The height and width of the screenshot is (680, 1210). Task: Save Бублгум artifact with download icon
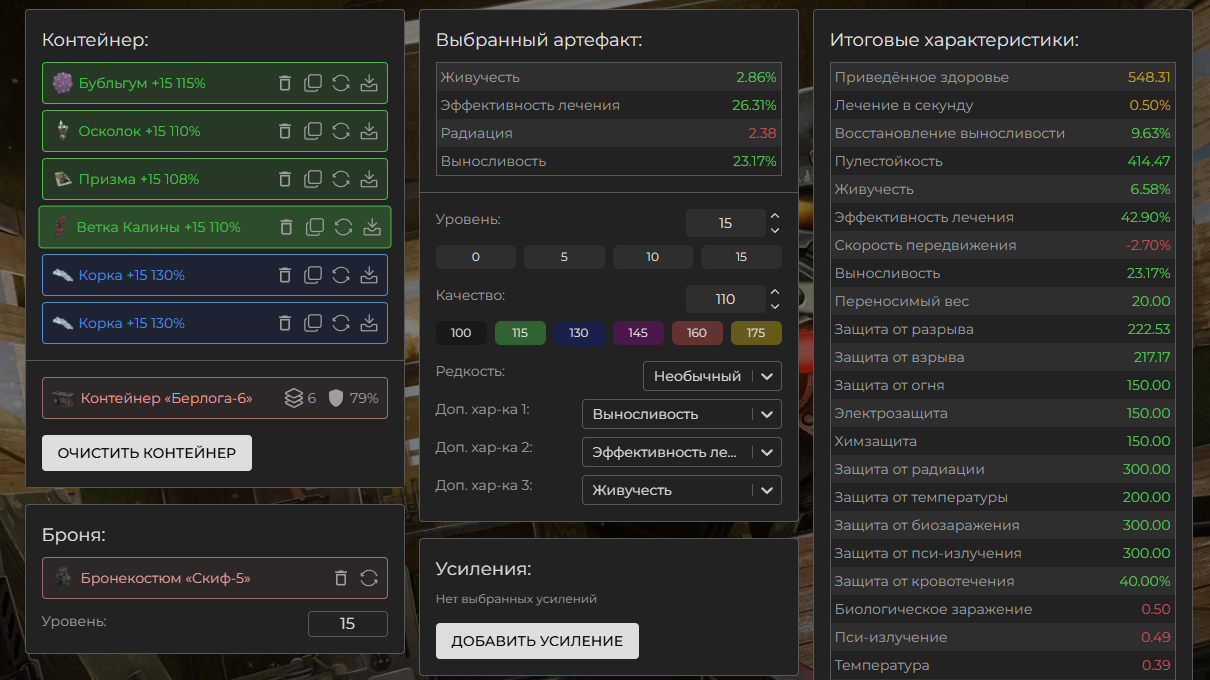(369, 83)
